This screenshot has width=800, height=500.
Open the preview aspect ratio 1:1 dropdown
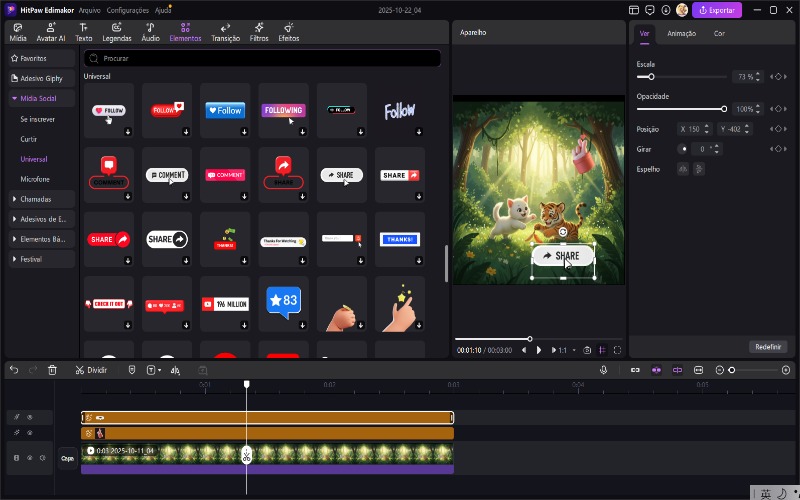[x=566, y=350]
